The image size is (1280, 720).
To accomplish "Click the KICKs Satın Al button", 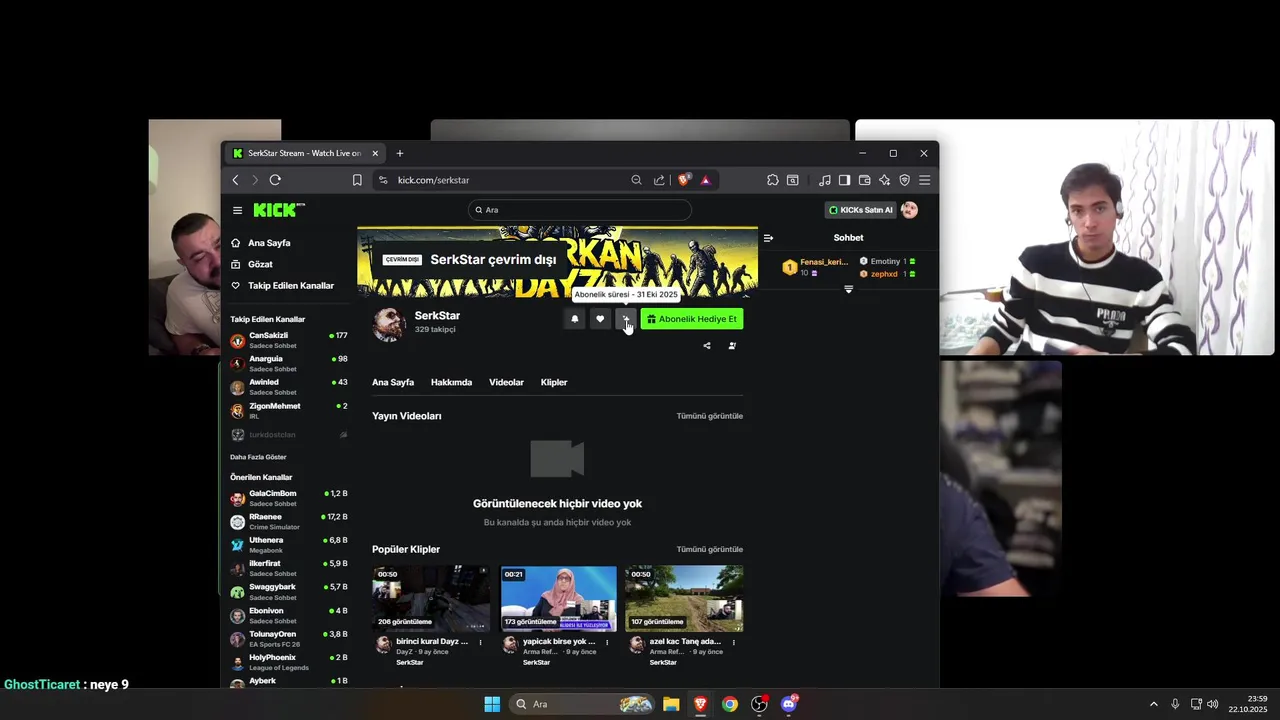I will 860,210.
